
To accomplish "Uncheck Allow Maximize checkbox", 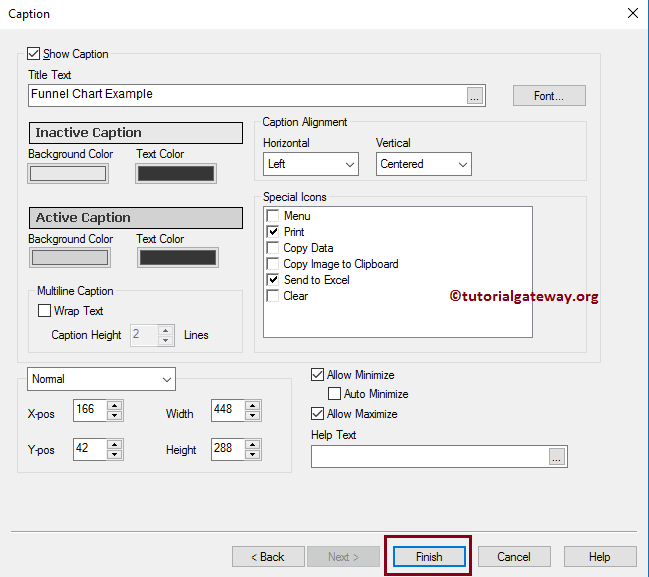I will (x=317, y=414).
